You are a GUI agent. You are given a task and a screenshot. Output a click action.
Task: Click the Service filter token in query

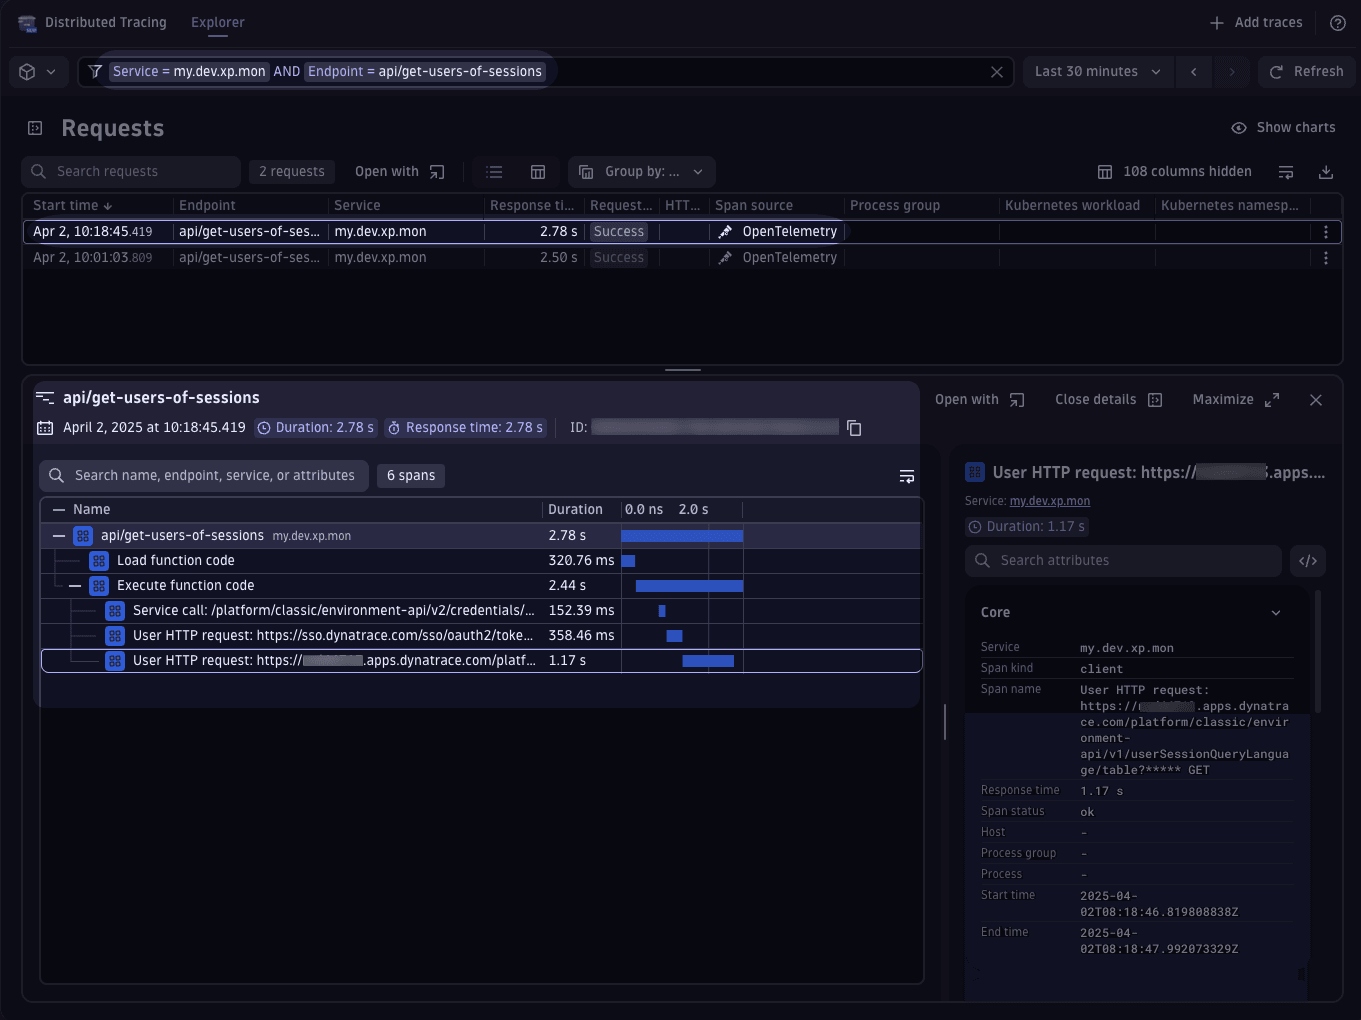(189, 72)
